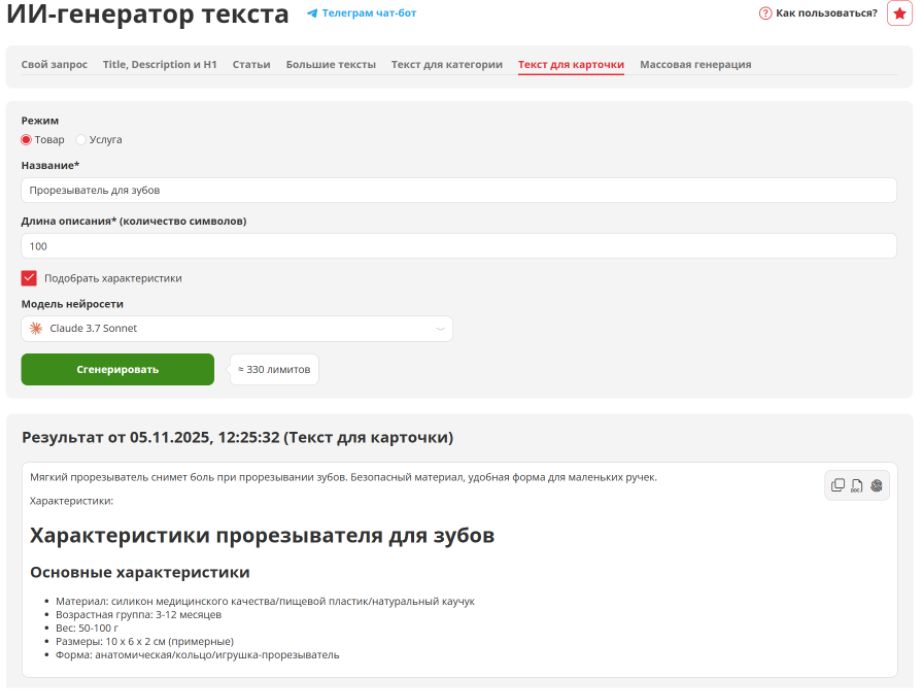
Task: Click the red star favorites icon
Action: 899,13
